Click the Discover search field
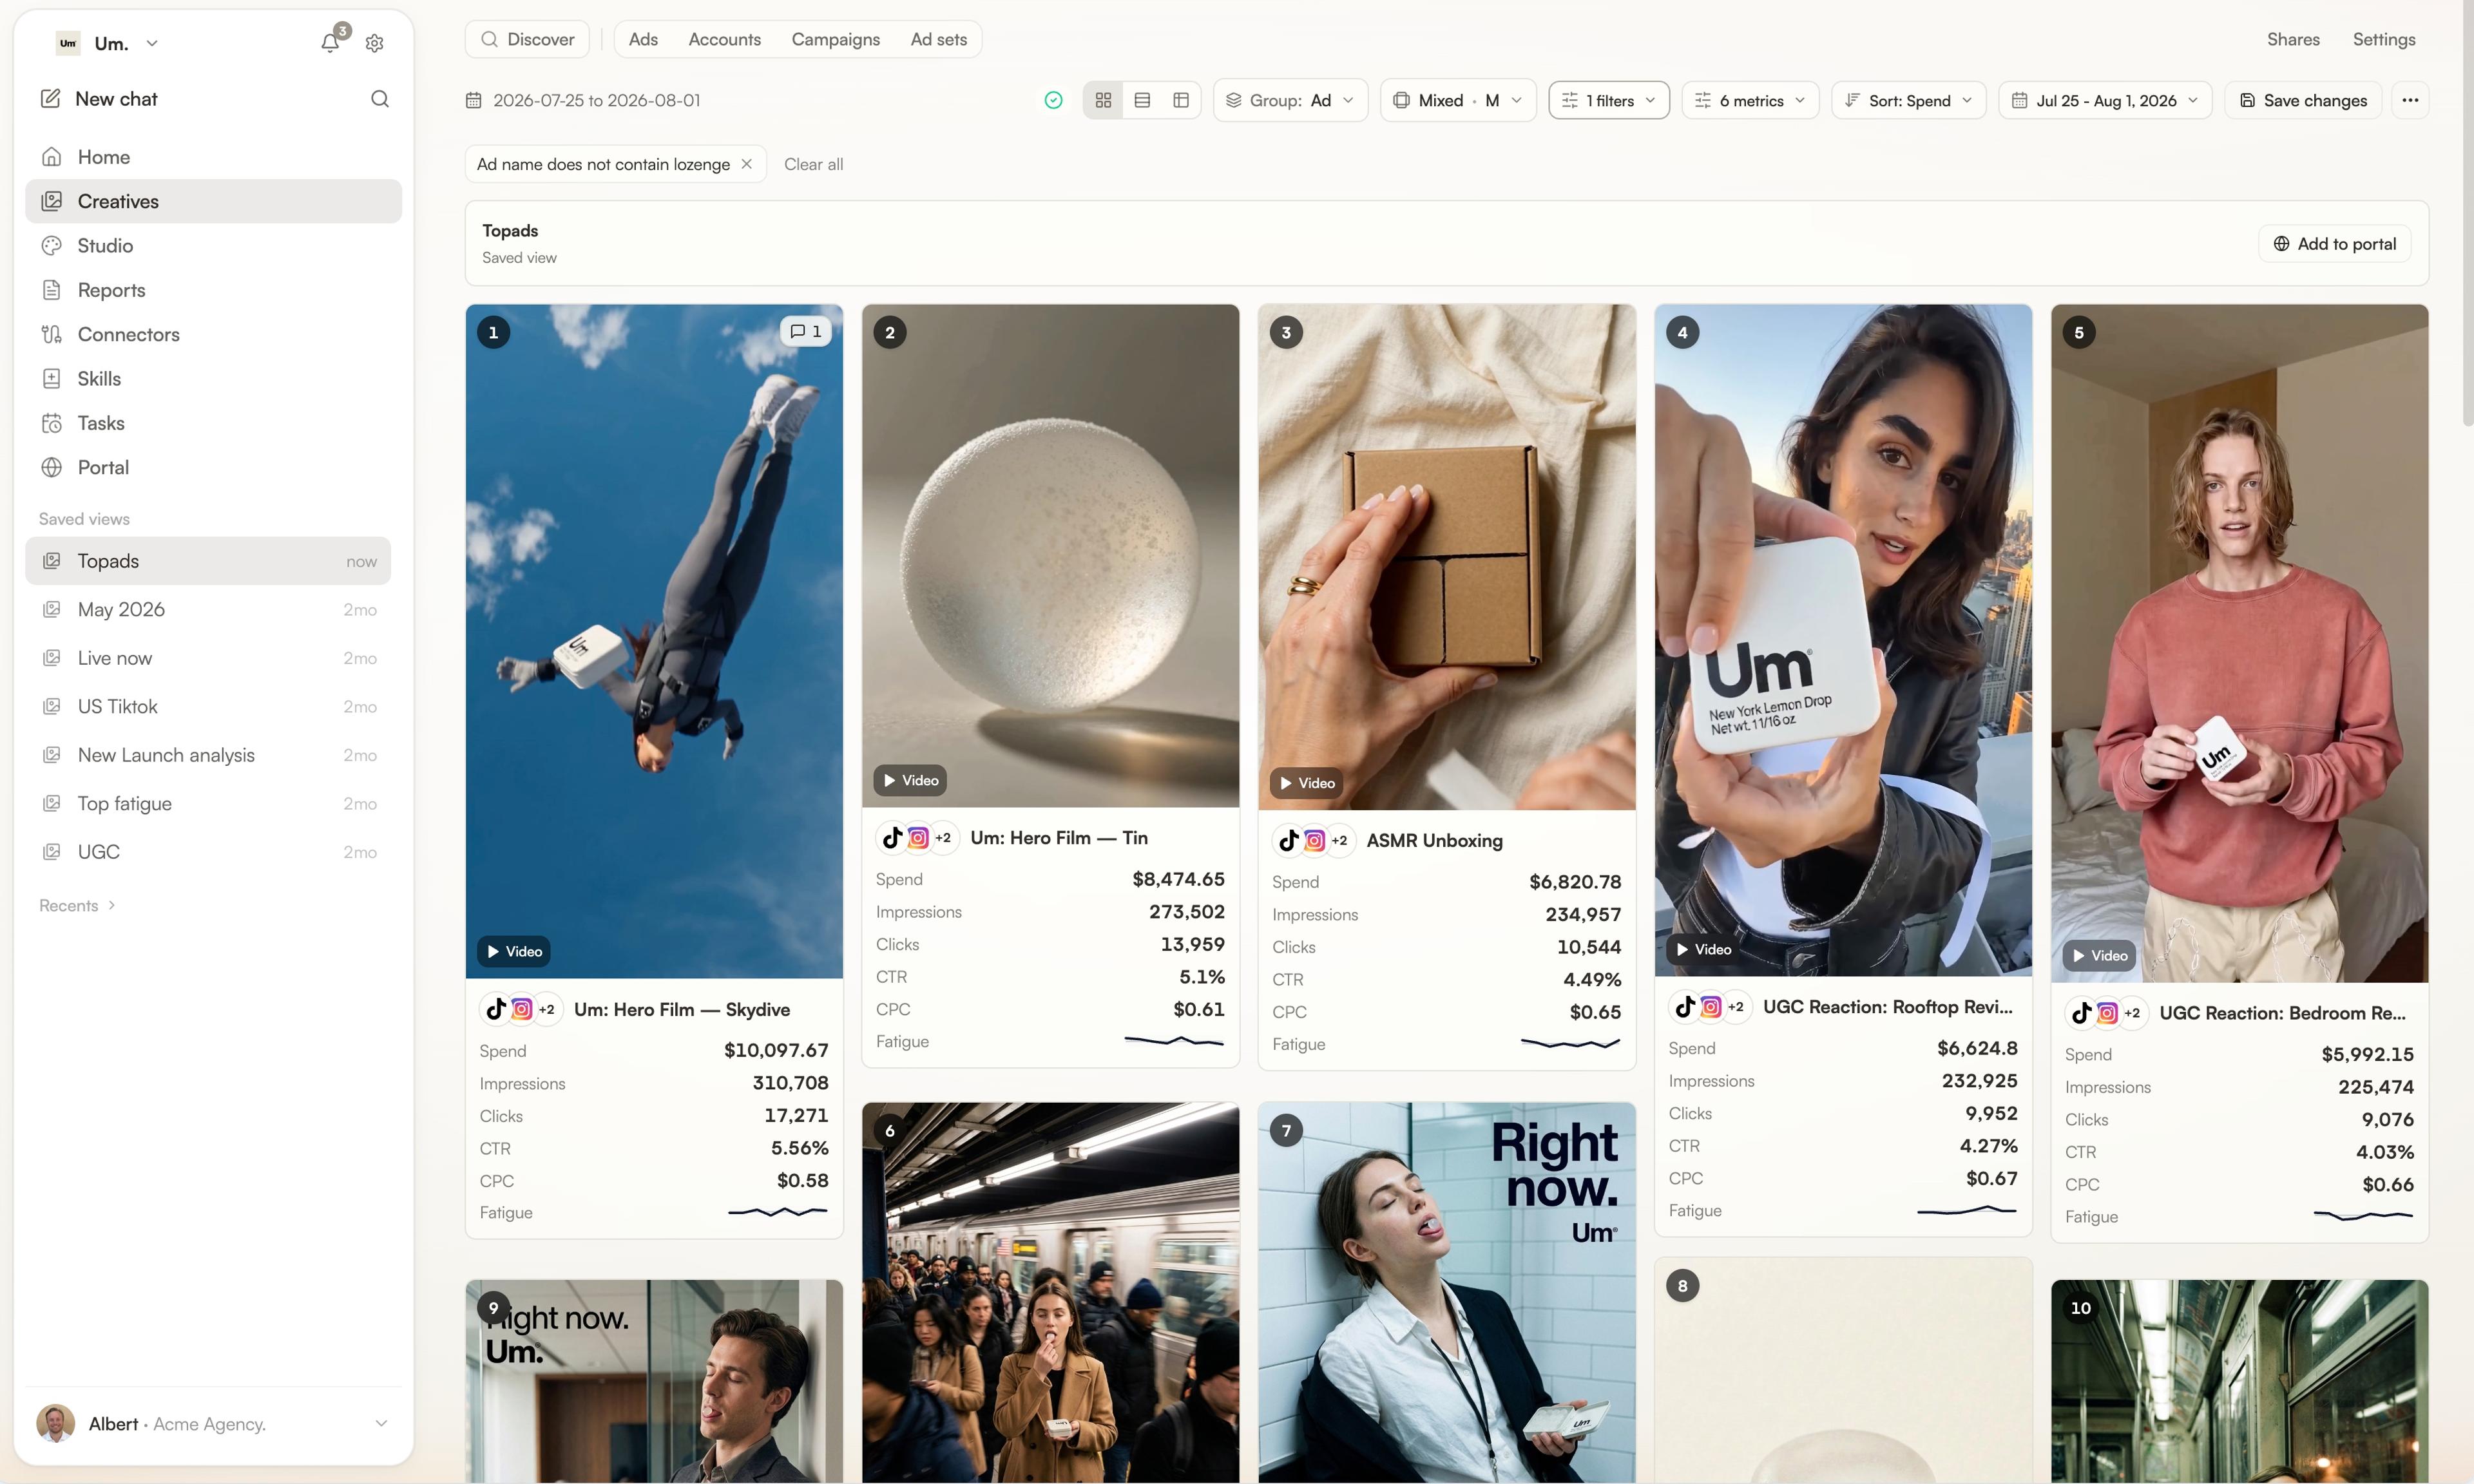This screenshot has width=2474, height=1484. click(x=527, y=39)
